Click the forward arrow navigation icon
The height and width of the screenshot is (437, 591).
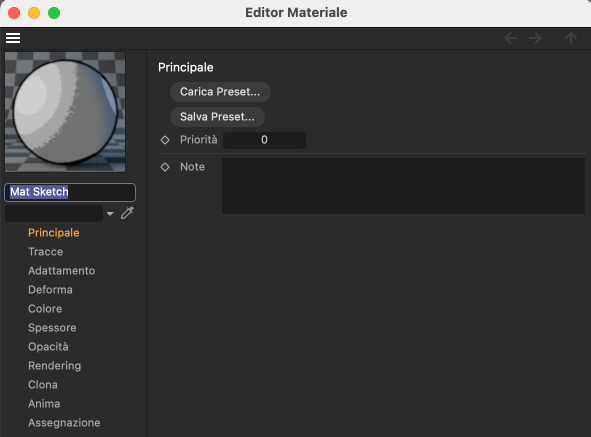[535, 38]
